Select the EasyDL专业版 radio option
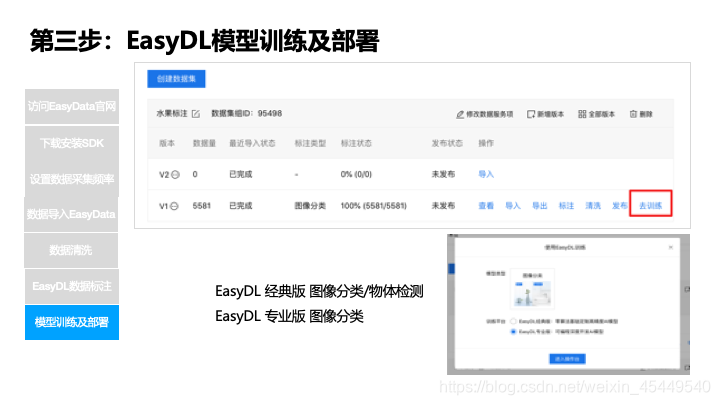 pos(513,332)
